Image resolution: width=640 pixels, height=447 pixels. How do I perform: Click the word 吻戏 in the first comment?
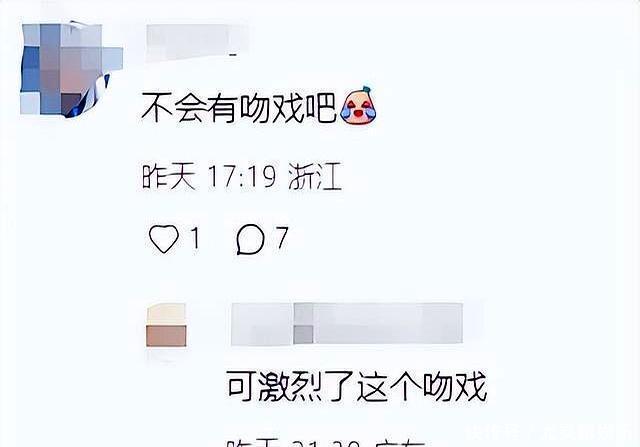[x=272, y=108]
